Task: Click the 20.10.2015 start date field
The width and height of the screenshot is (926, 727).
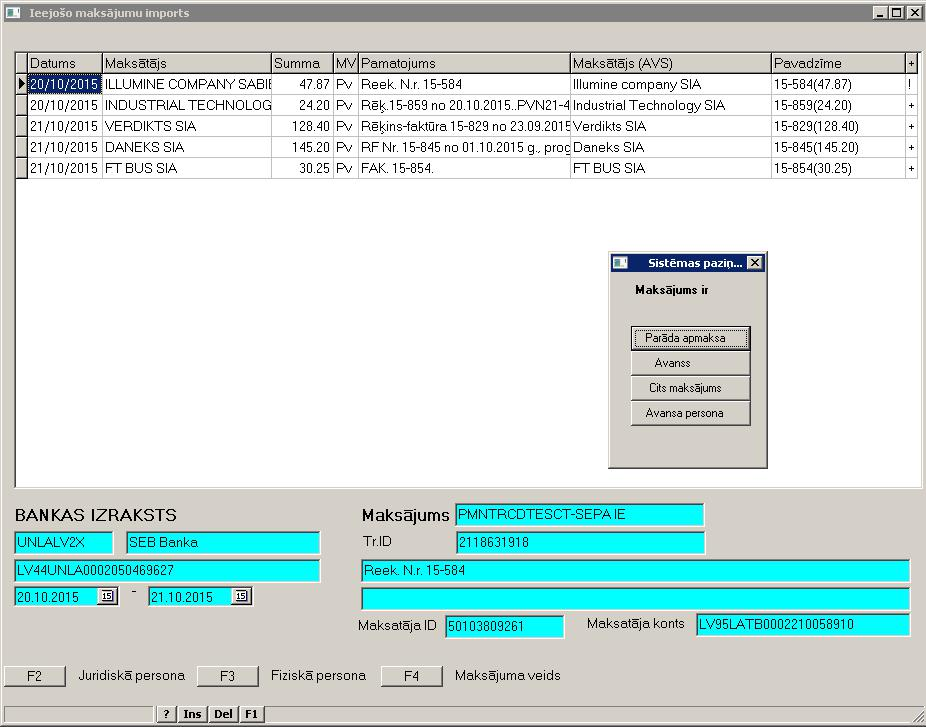Action: point(57,596)
